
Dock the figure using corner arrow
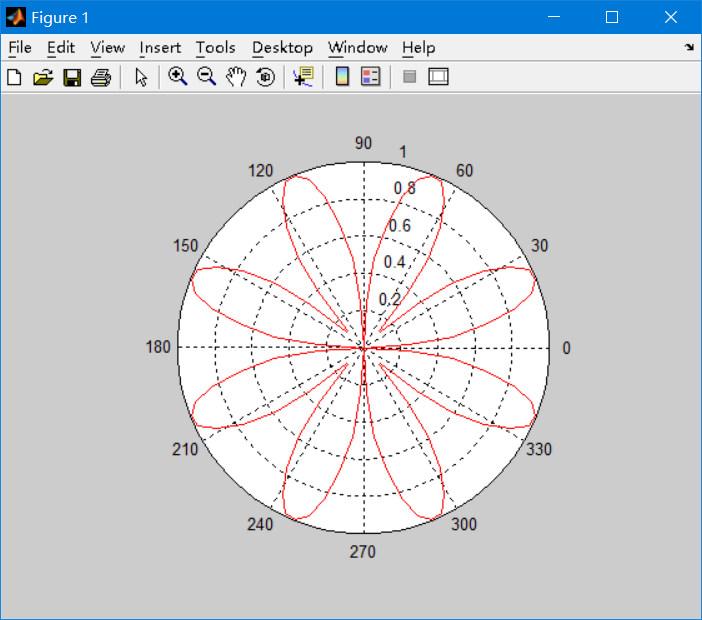pos(689,47)
